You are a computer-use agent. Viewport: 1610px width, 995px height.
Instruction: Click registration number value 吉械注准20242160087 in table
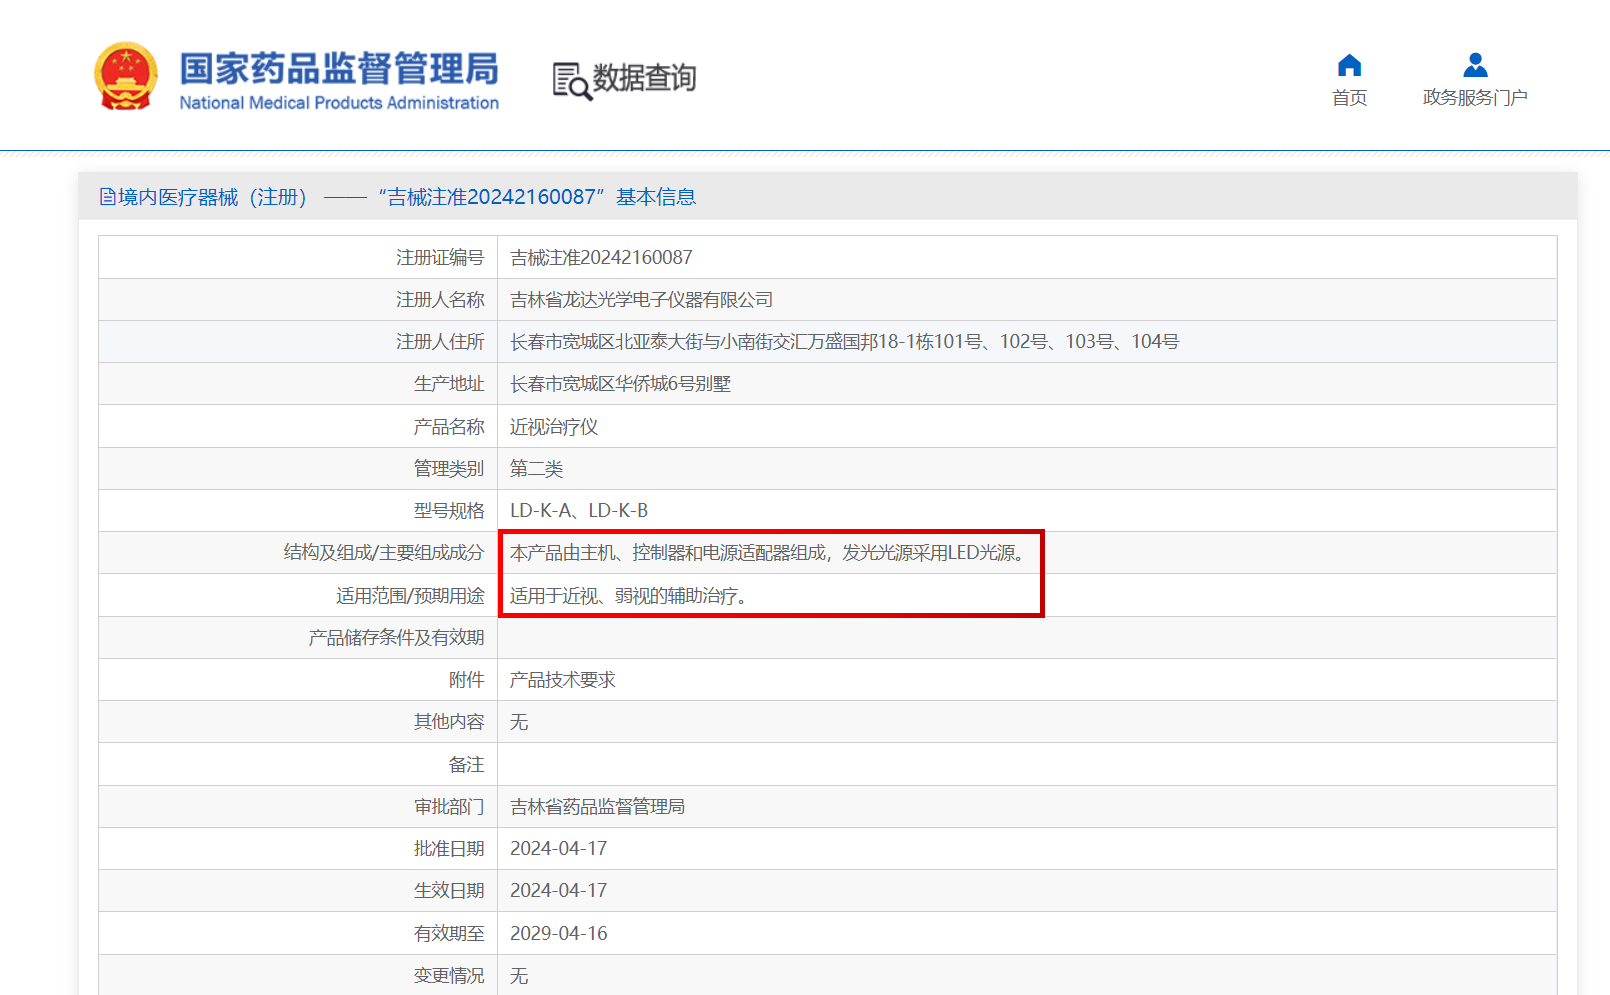tap(601, 258)
